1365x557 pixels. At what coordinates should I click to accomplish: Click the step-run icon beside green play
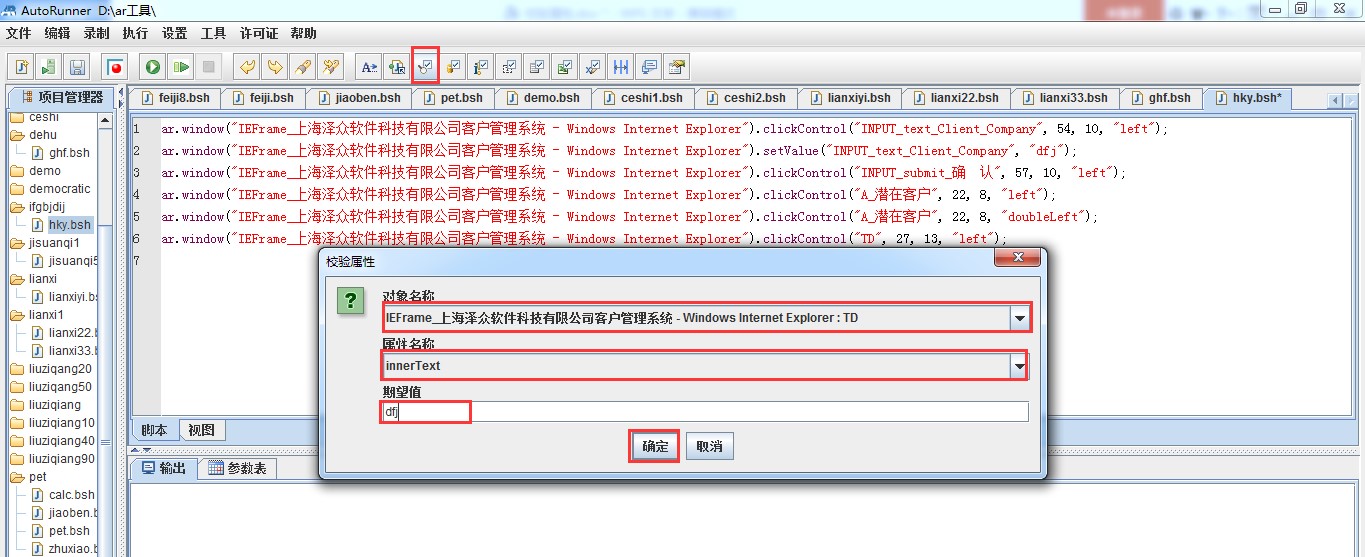click(181, 67)
